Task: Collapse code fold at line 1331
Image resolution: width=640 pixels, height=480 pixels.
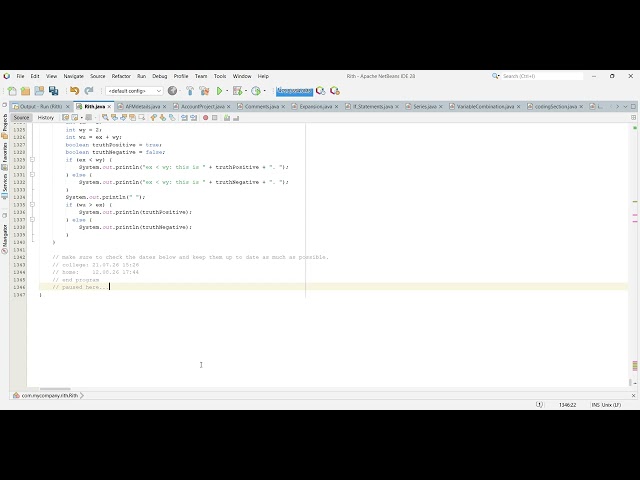Action: 32,175
